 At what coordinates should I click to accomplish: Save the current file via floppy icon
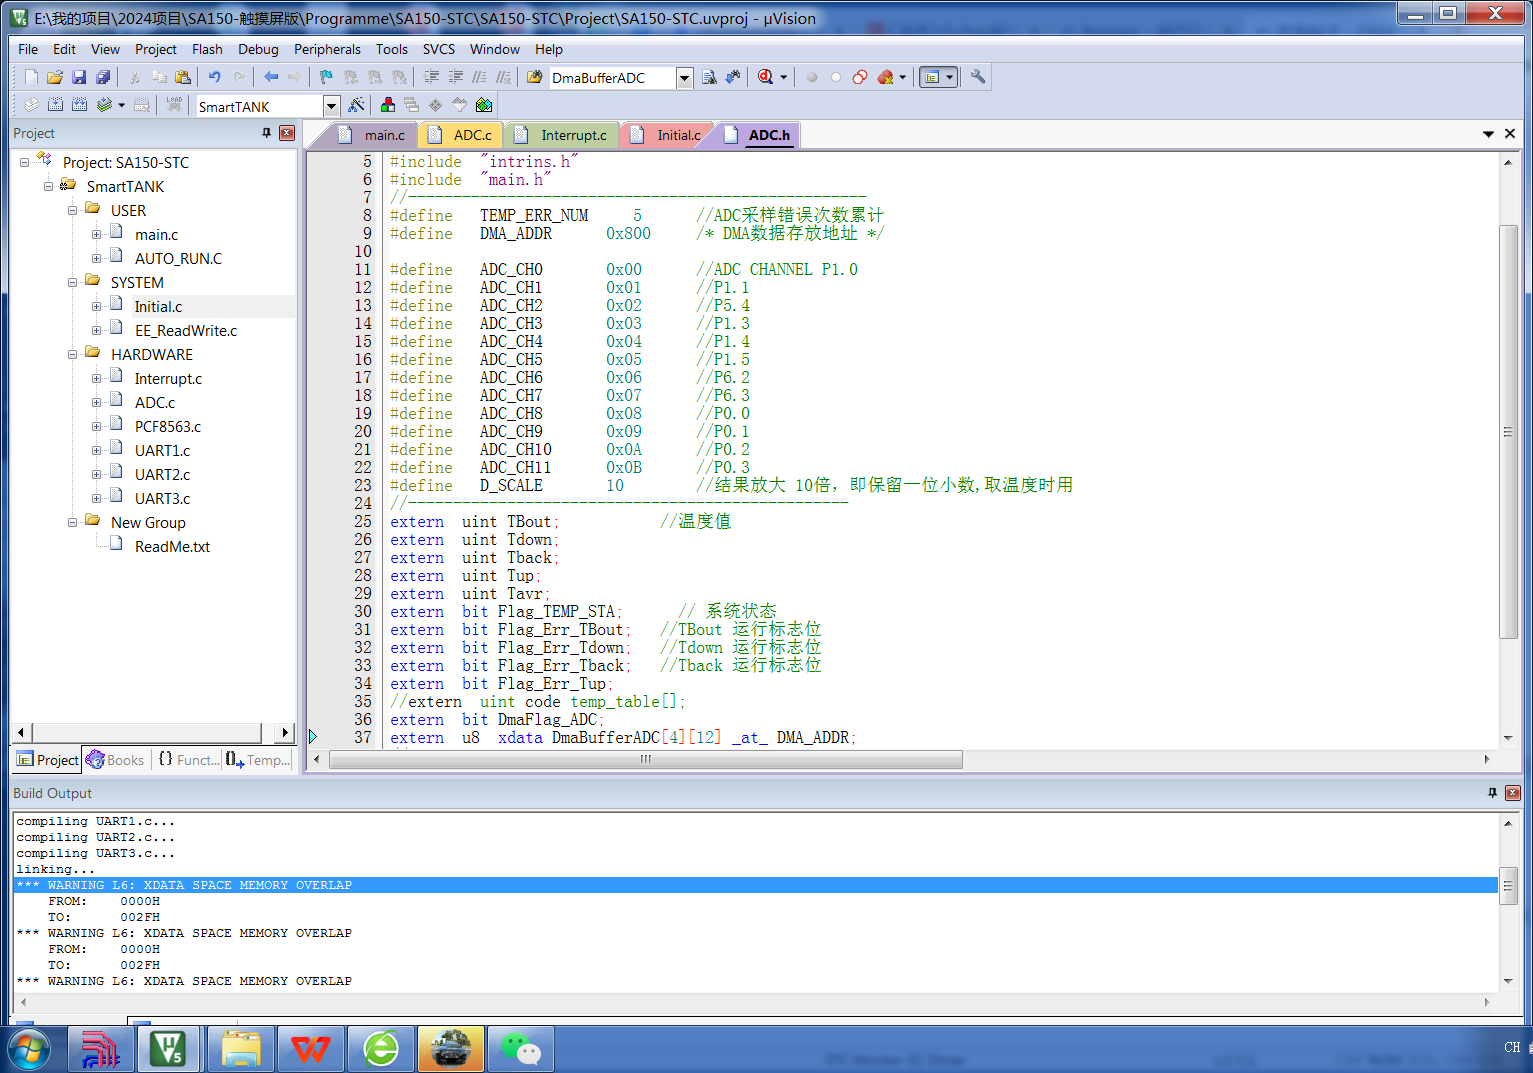coord(79,77)
